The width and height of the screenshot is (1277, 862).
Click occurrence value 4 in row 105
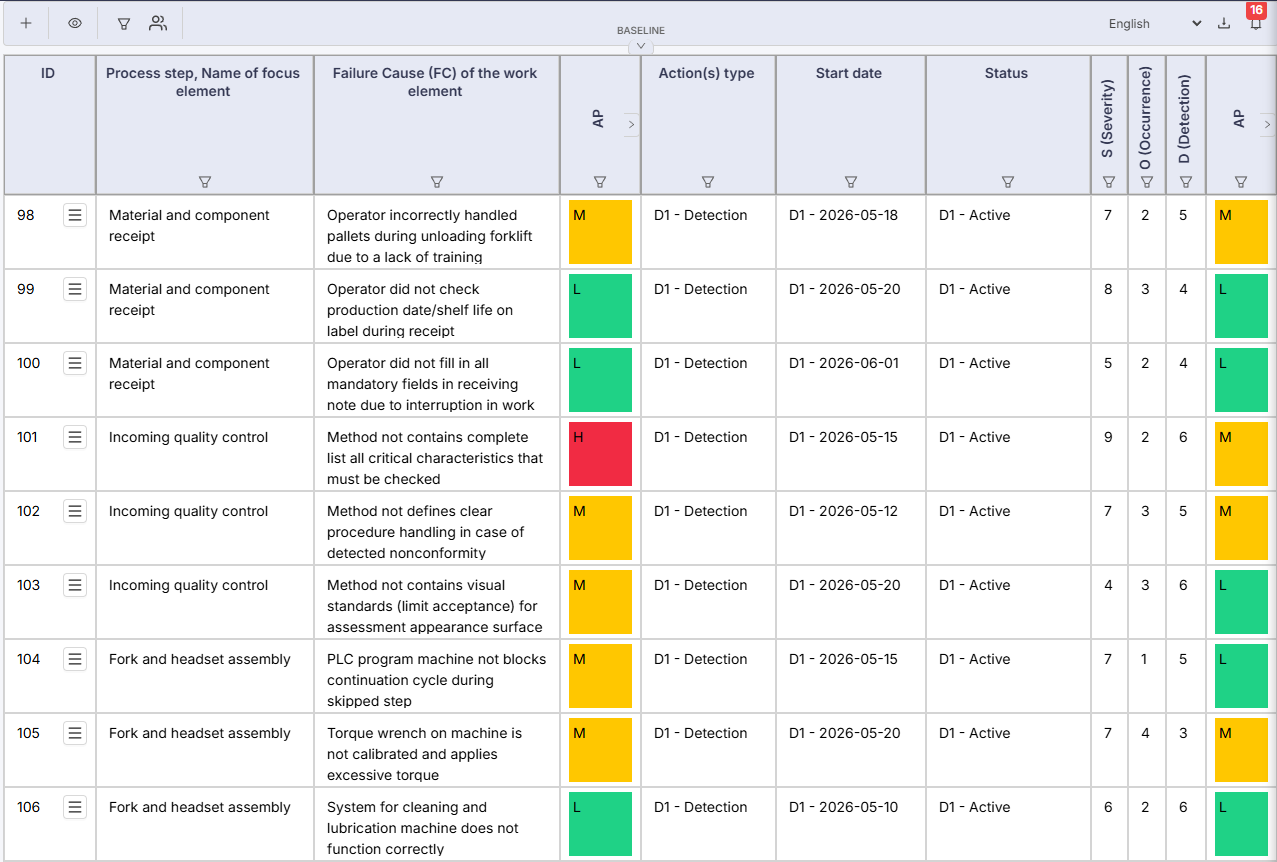pos(1146,733)
